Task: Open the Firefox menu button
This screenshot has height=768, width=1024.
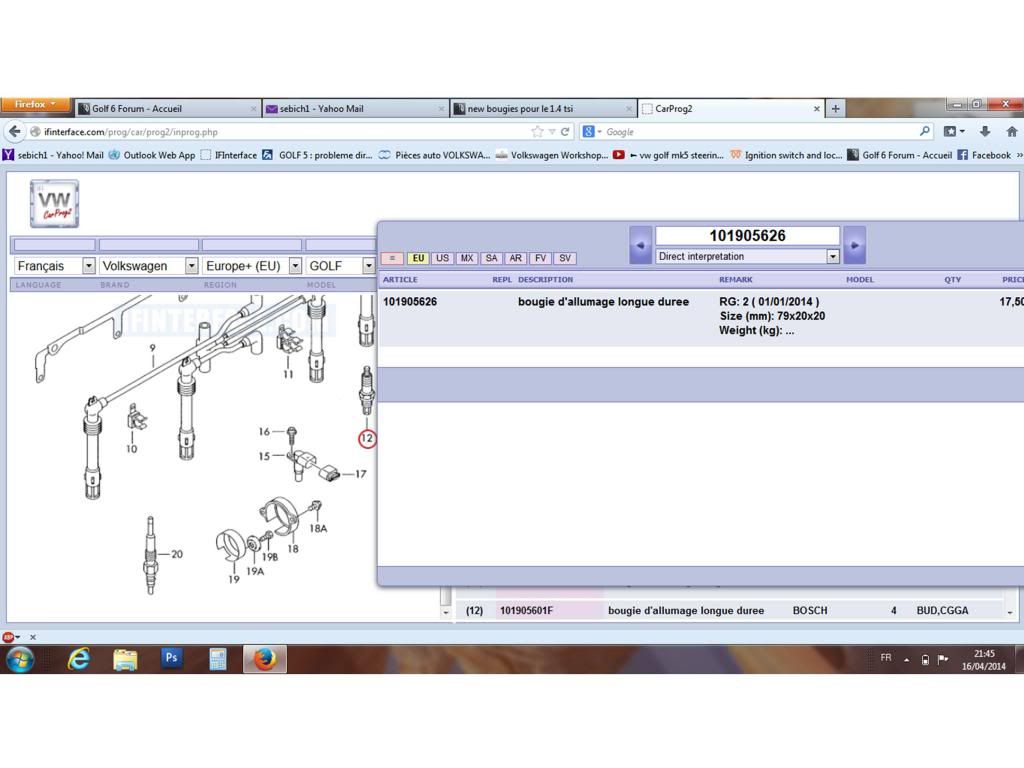Action: [x=37, y=104]
